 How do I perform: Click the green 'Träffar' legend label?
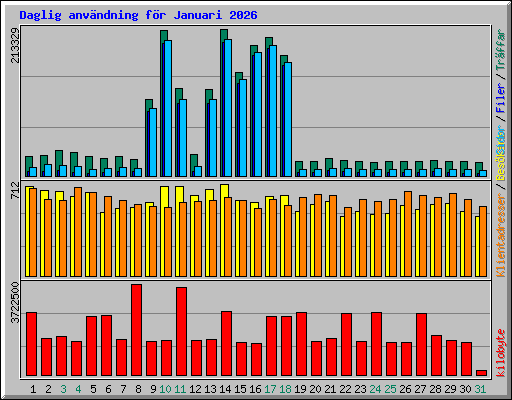coord(501,50)
